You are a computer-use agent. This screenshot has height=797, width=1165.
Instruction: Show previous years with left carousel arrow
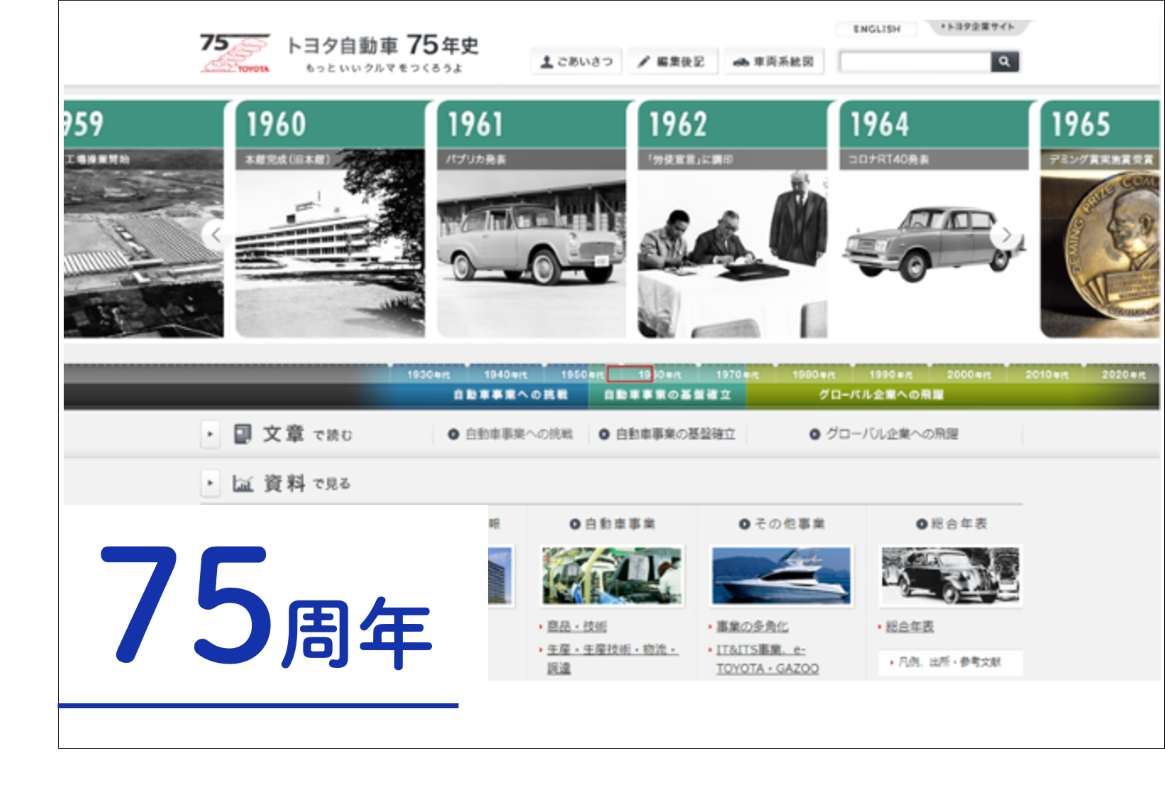[215, 235]
